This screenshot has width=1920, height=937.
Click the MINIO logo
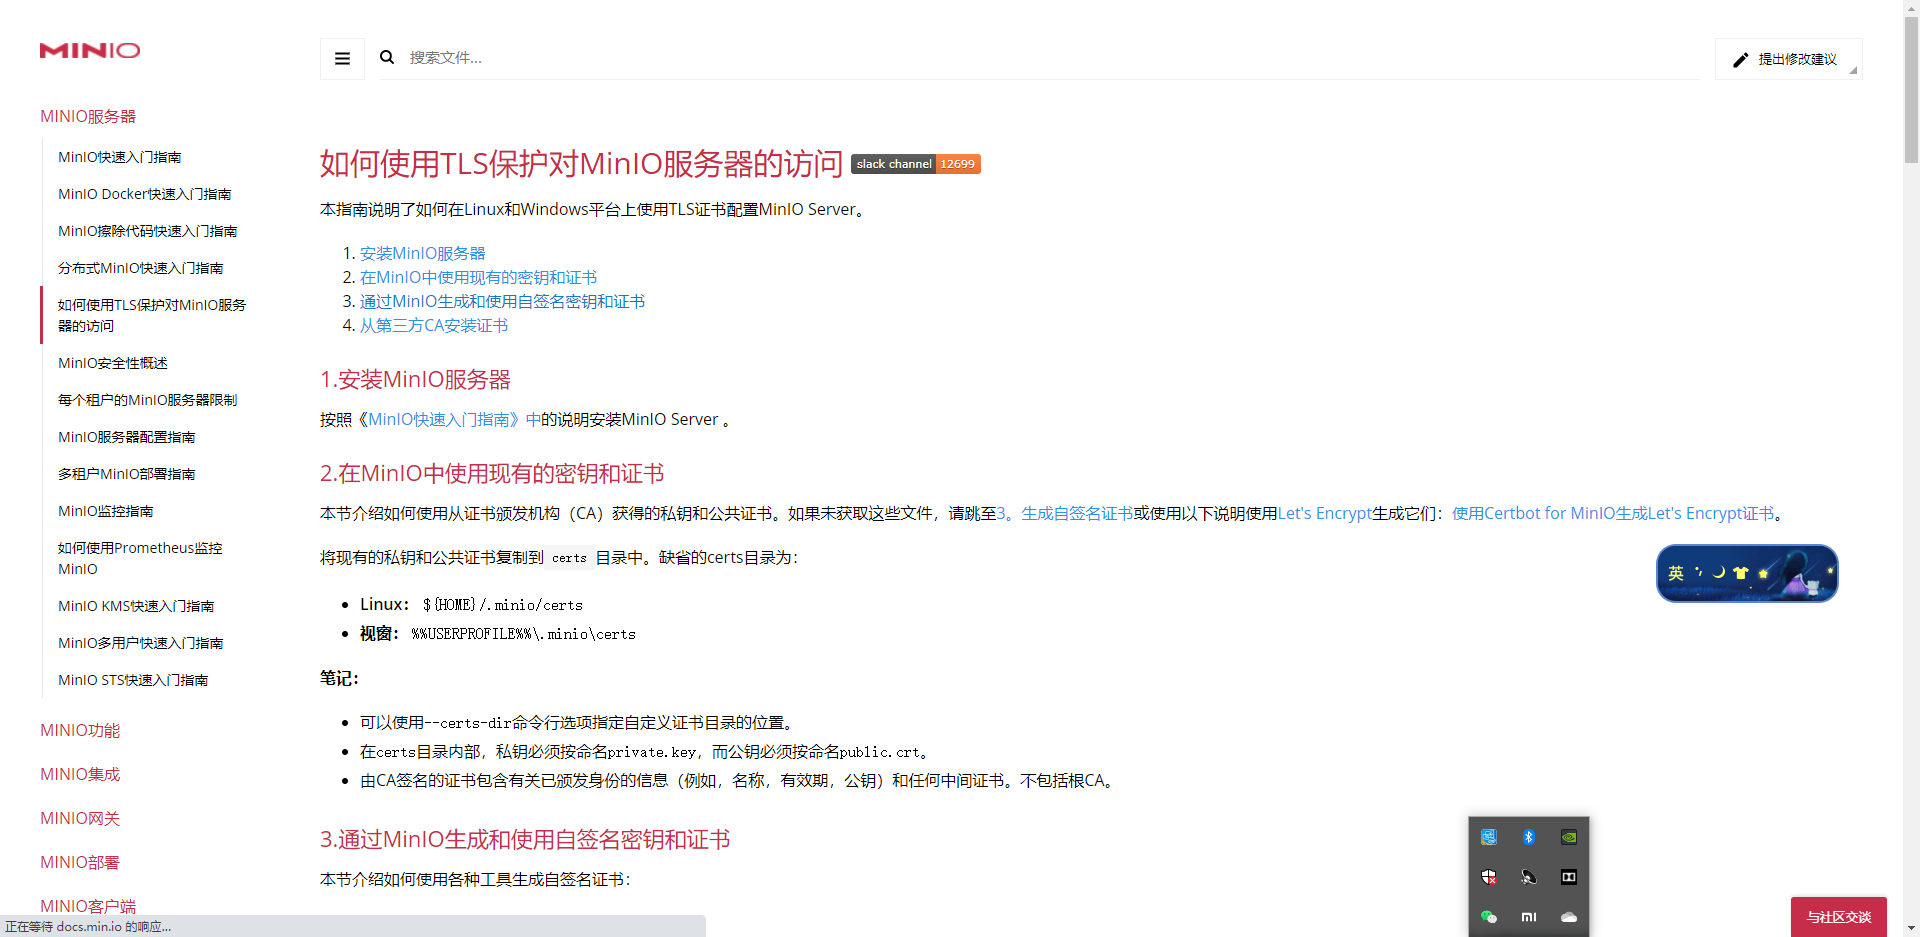(x=89, y=51)
